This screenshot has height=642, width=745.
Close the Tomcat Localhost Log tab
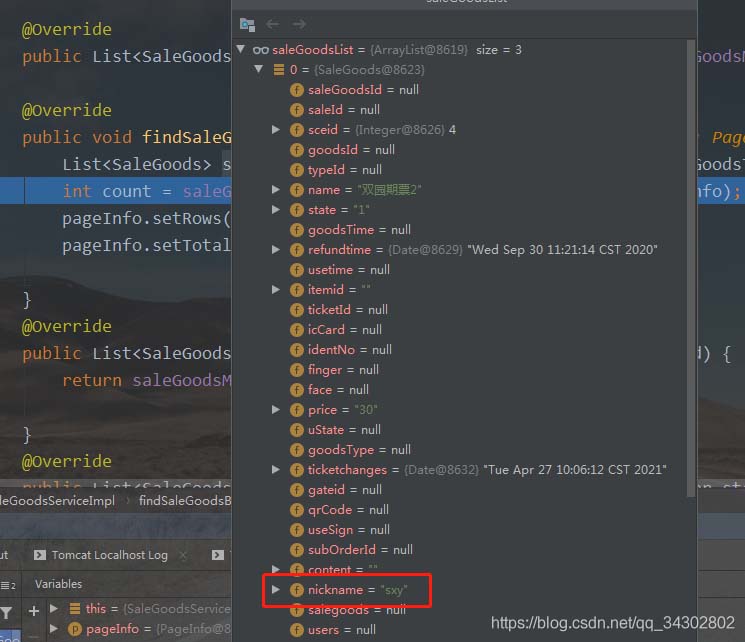[x=183, y=555]
